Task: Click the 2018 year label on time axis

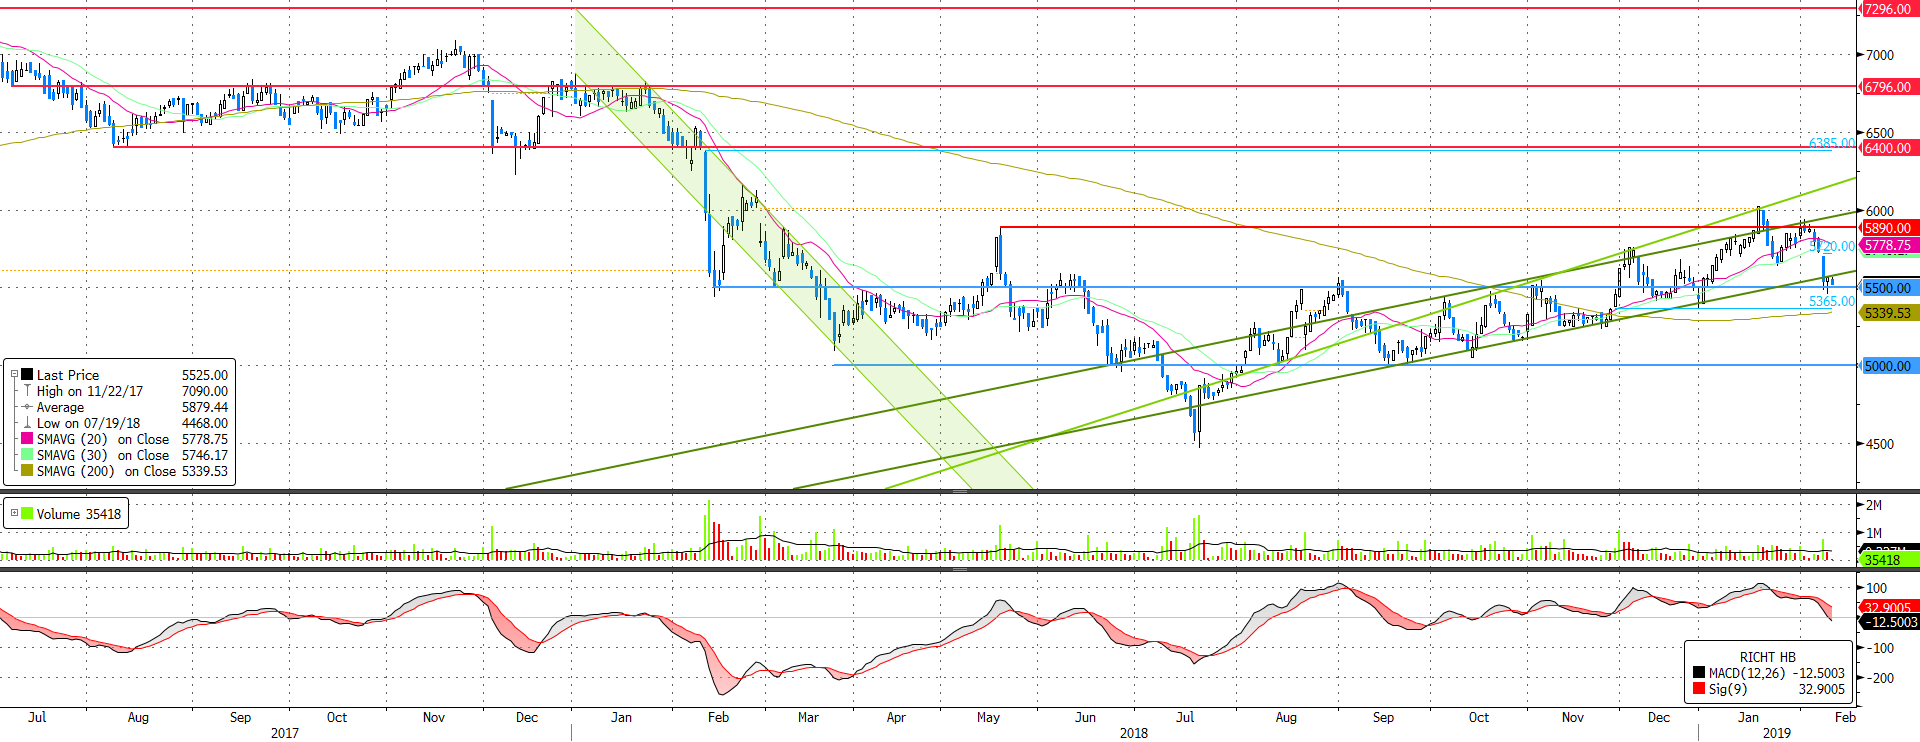Action: coord(1134,733)
